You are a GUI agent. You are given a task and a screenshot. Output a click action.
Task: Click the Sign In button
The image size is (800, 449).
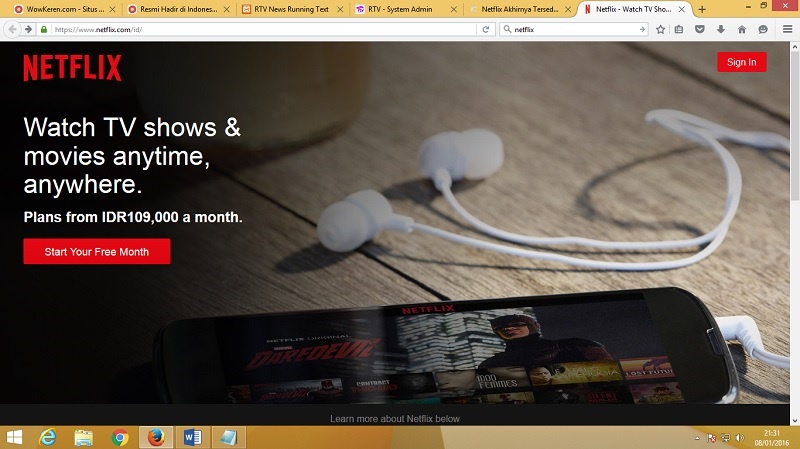(741, 62)
